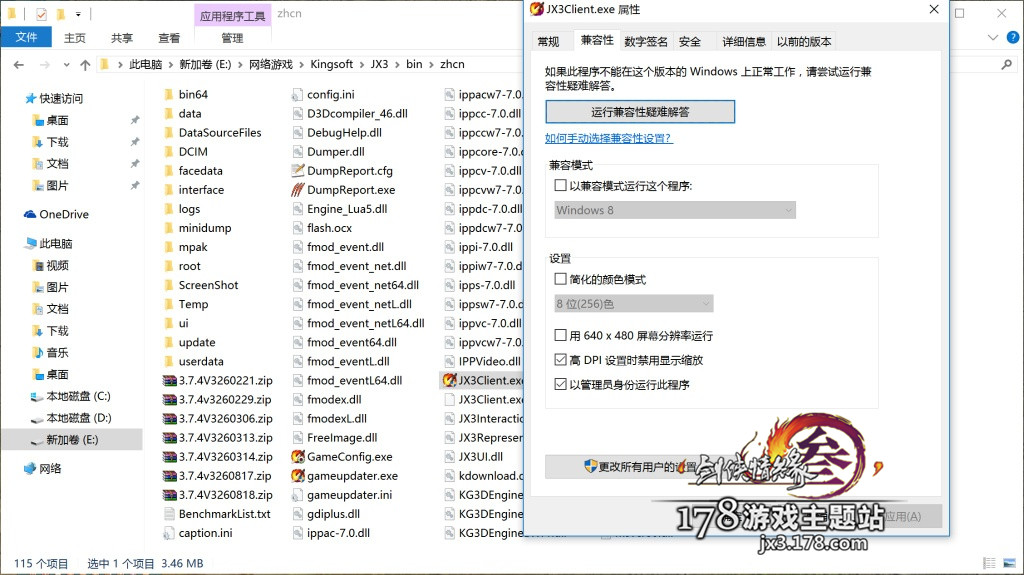Viewport: 1024px width, 575px height.
Task: Click the up-one-level arrow
Action: pyautogui.click(x=85, y=65)
